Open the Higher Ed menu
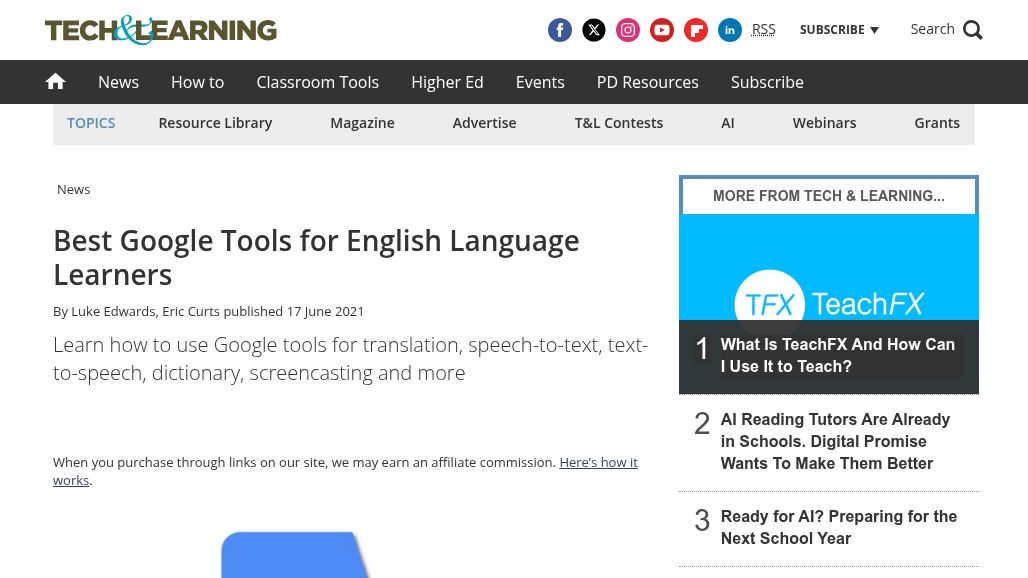Screen dimensions: 1028x578 447,82
